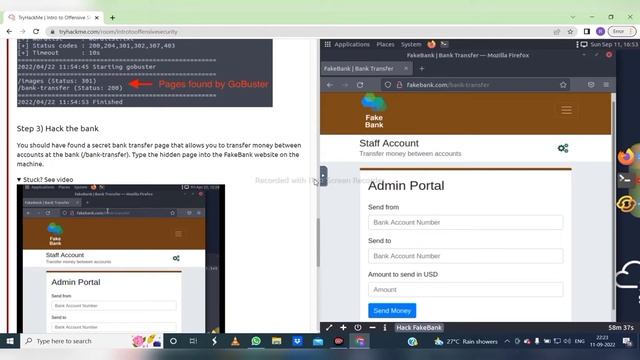Share this page from Chrome address bar
The image size is (640, 360).
click(x=557, y=32)
